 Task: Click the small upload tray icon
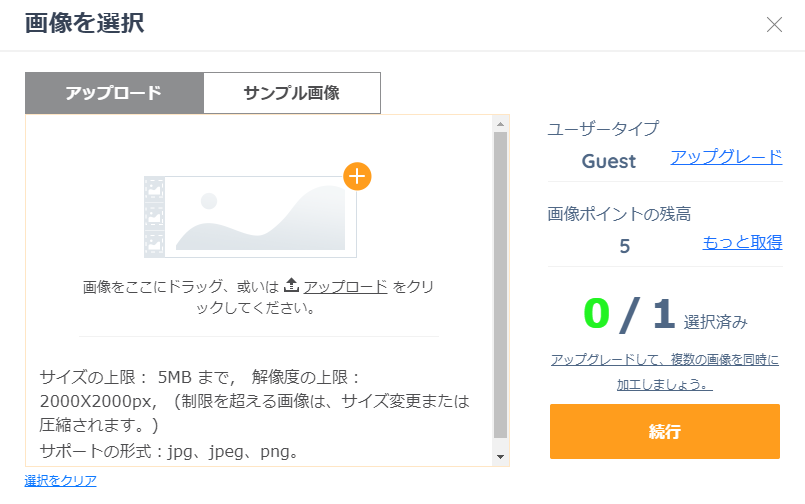(292, 286)
